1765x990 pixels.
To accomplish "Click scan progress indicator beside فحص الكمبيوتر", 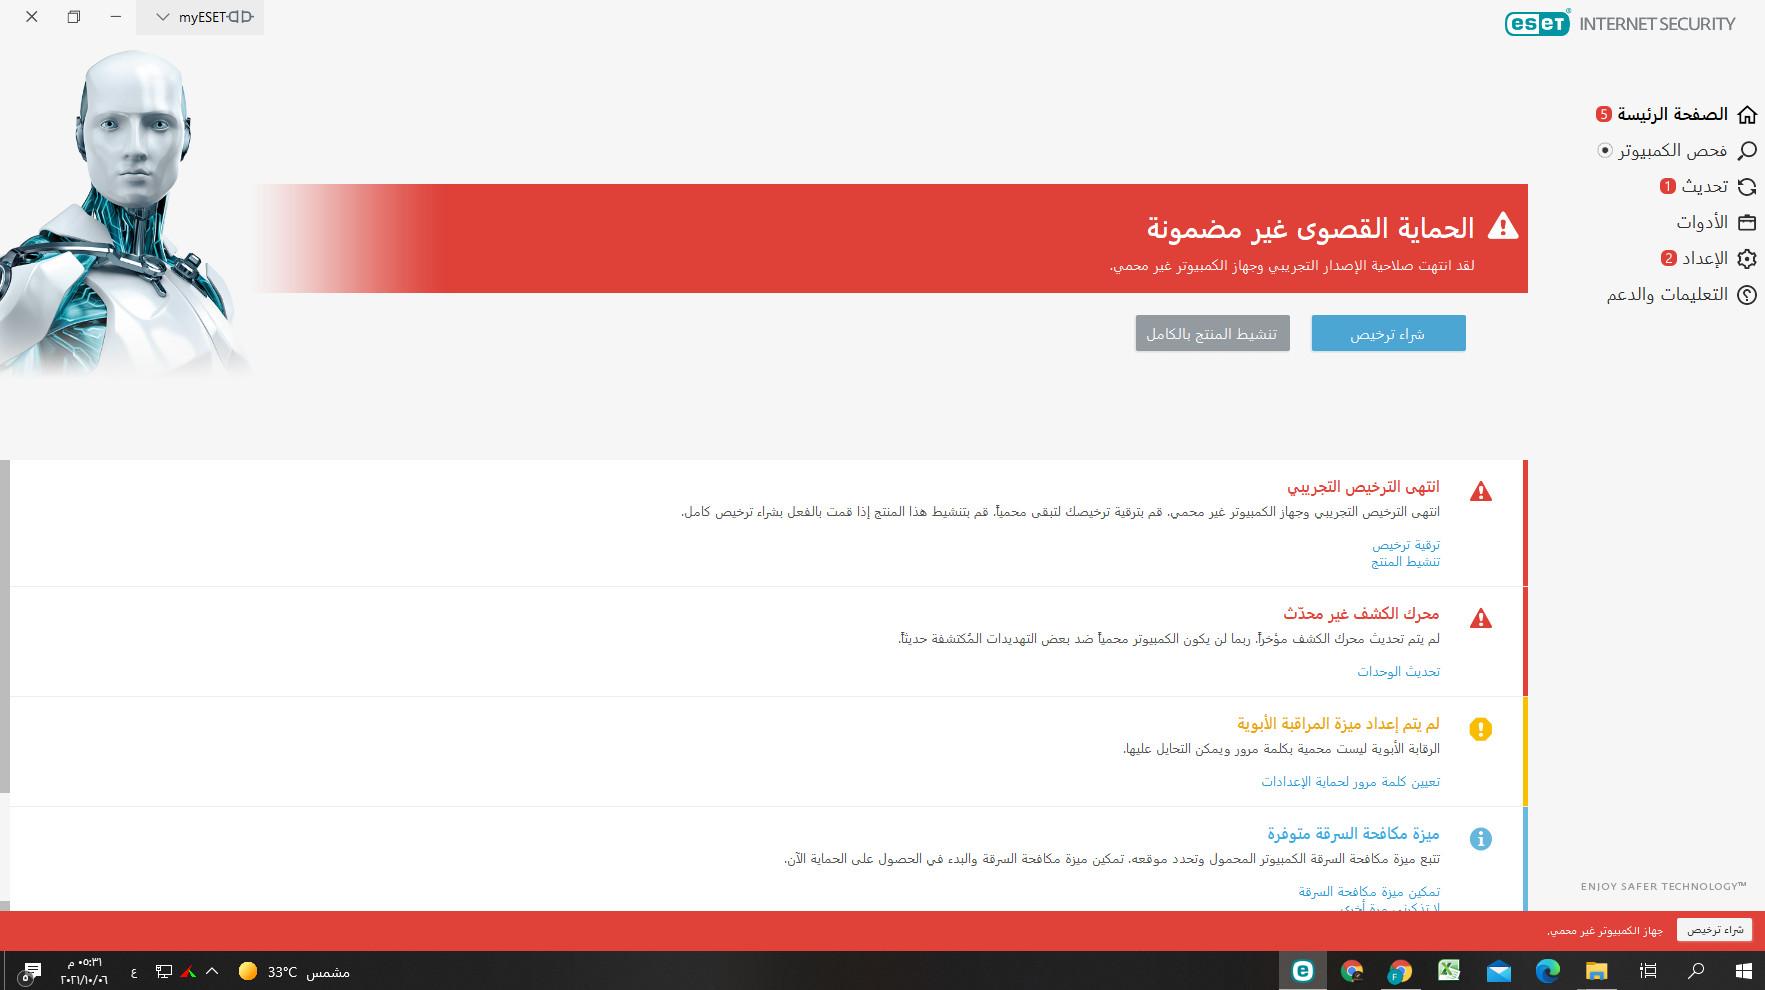I will click(1604, 150).
